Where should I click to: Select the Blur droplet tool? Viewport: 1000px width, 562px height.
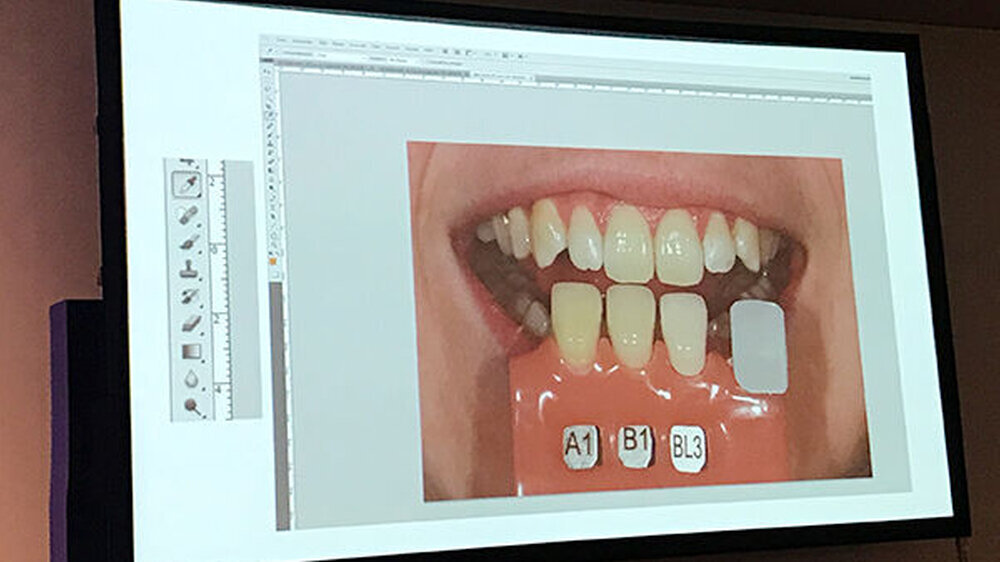(191, 378)
